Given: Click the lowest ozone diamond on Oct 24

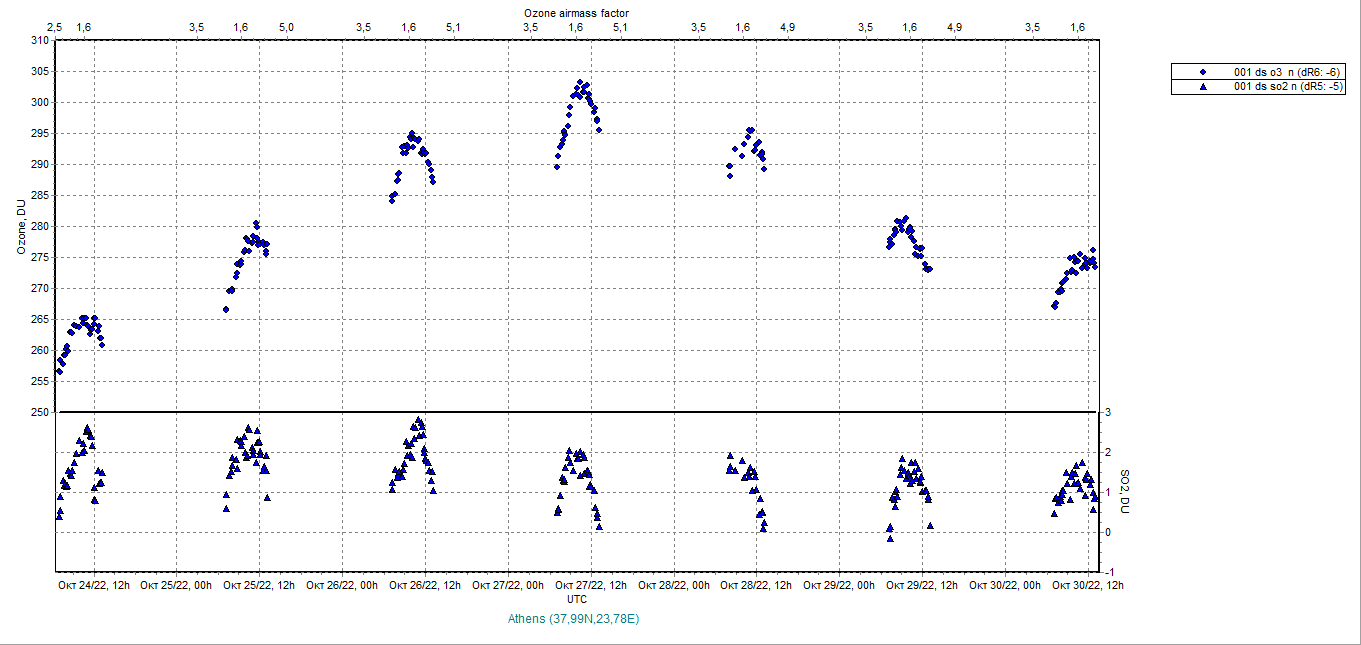Looking at the screenshot, I should (59, 371).
